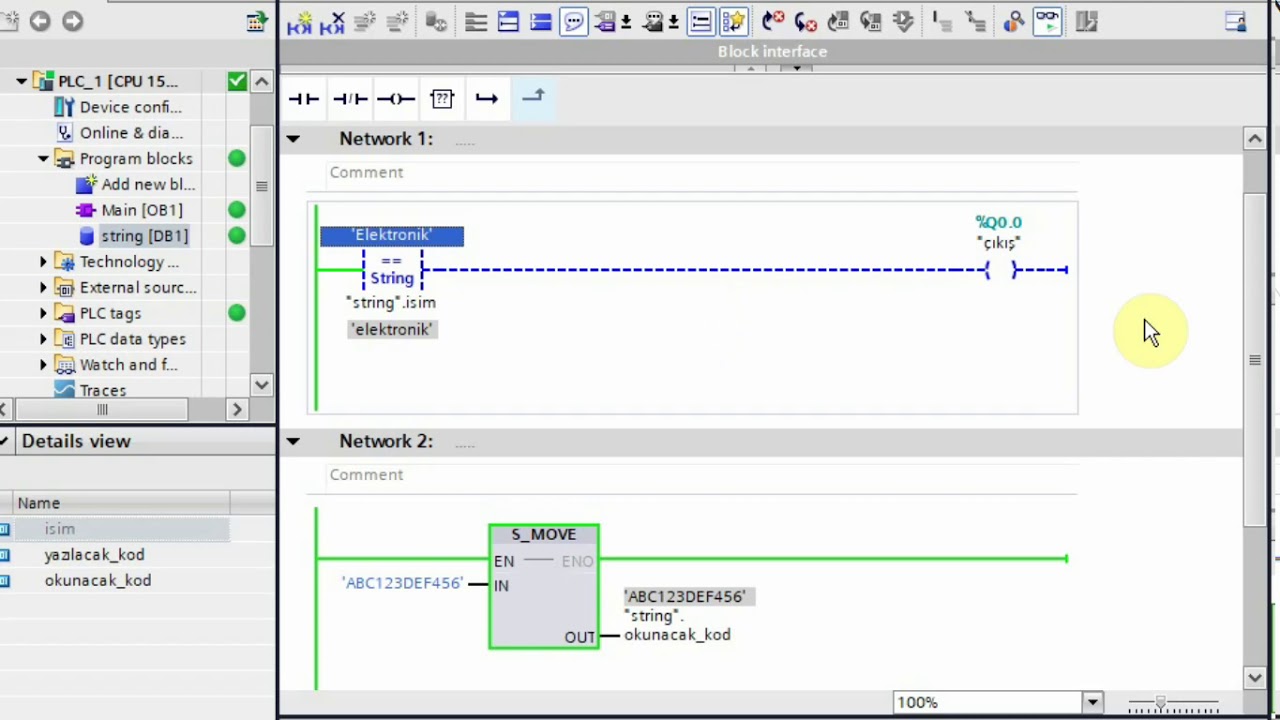The width and height of the screenshot is (1280, 720).
Task: Expand the PLC data types folder
Action: (x=43, y=339)
